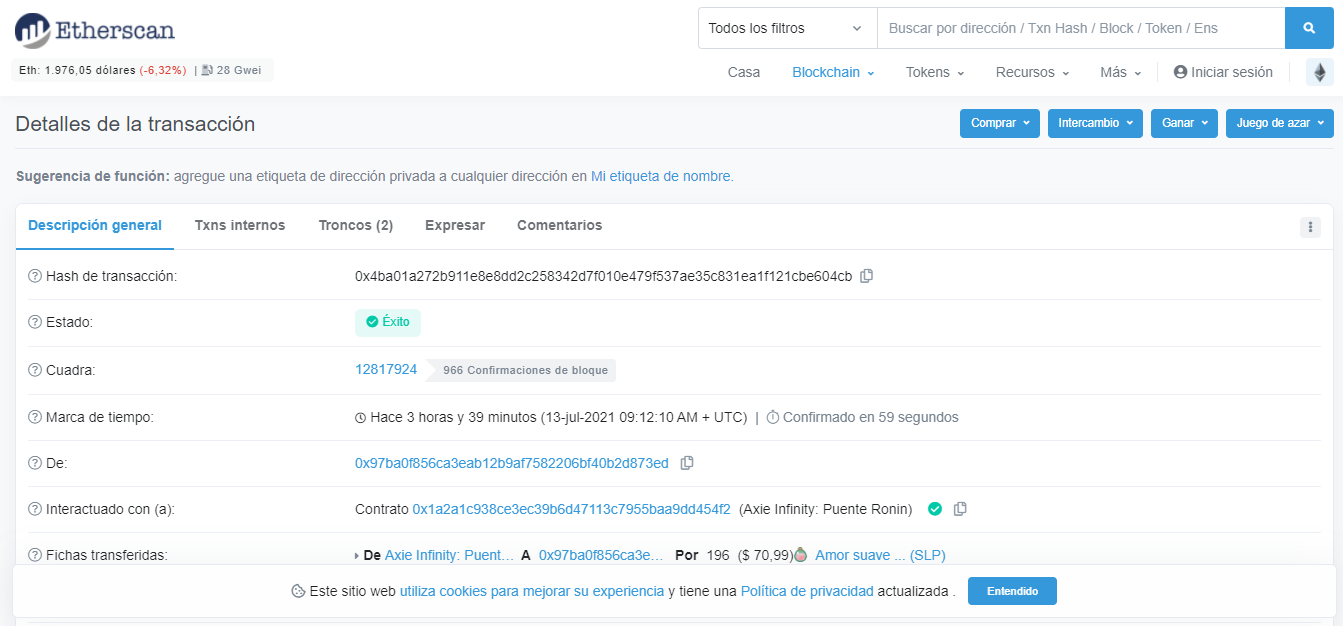This screenshot has width=1343, height=626.
Task: Click help icon beside Estado
Action: 35,323
